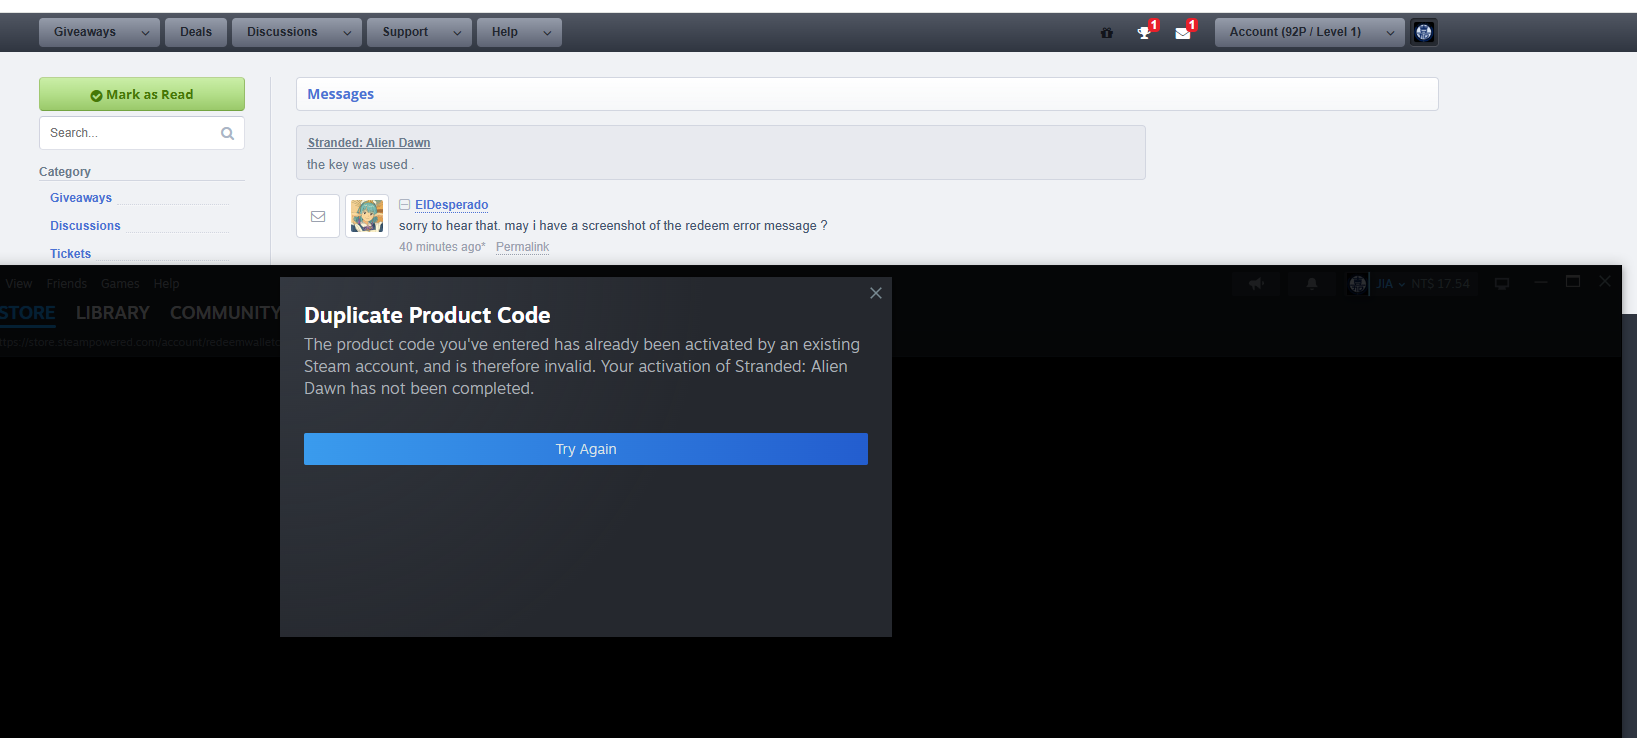The width and height of the screenshot is (1637, 738).
Task: Click the "the key was used" message text
Action: 360,165
